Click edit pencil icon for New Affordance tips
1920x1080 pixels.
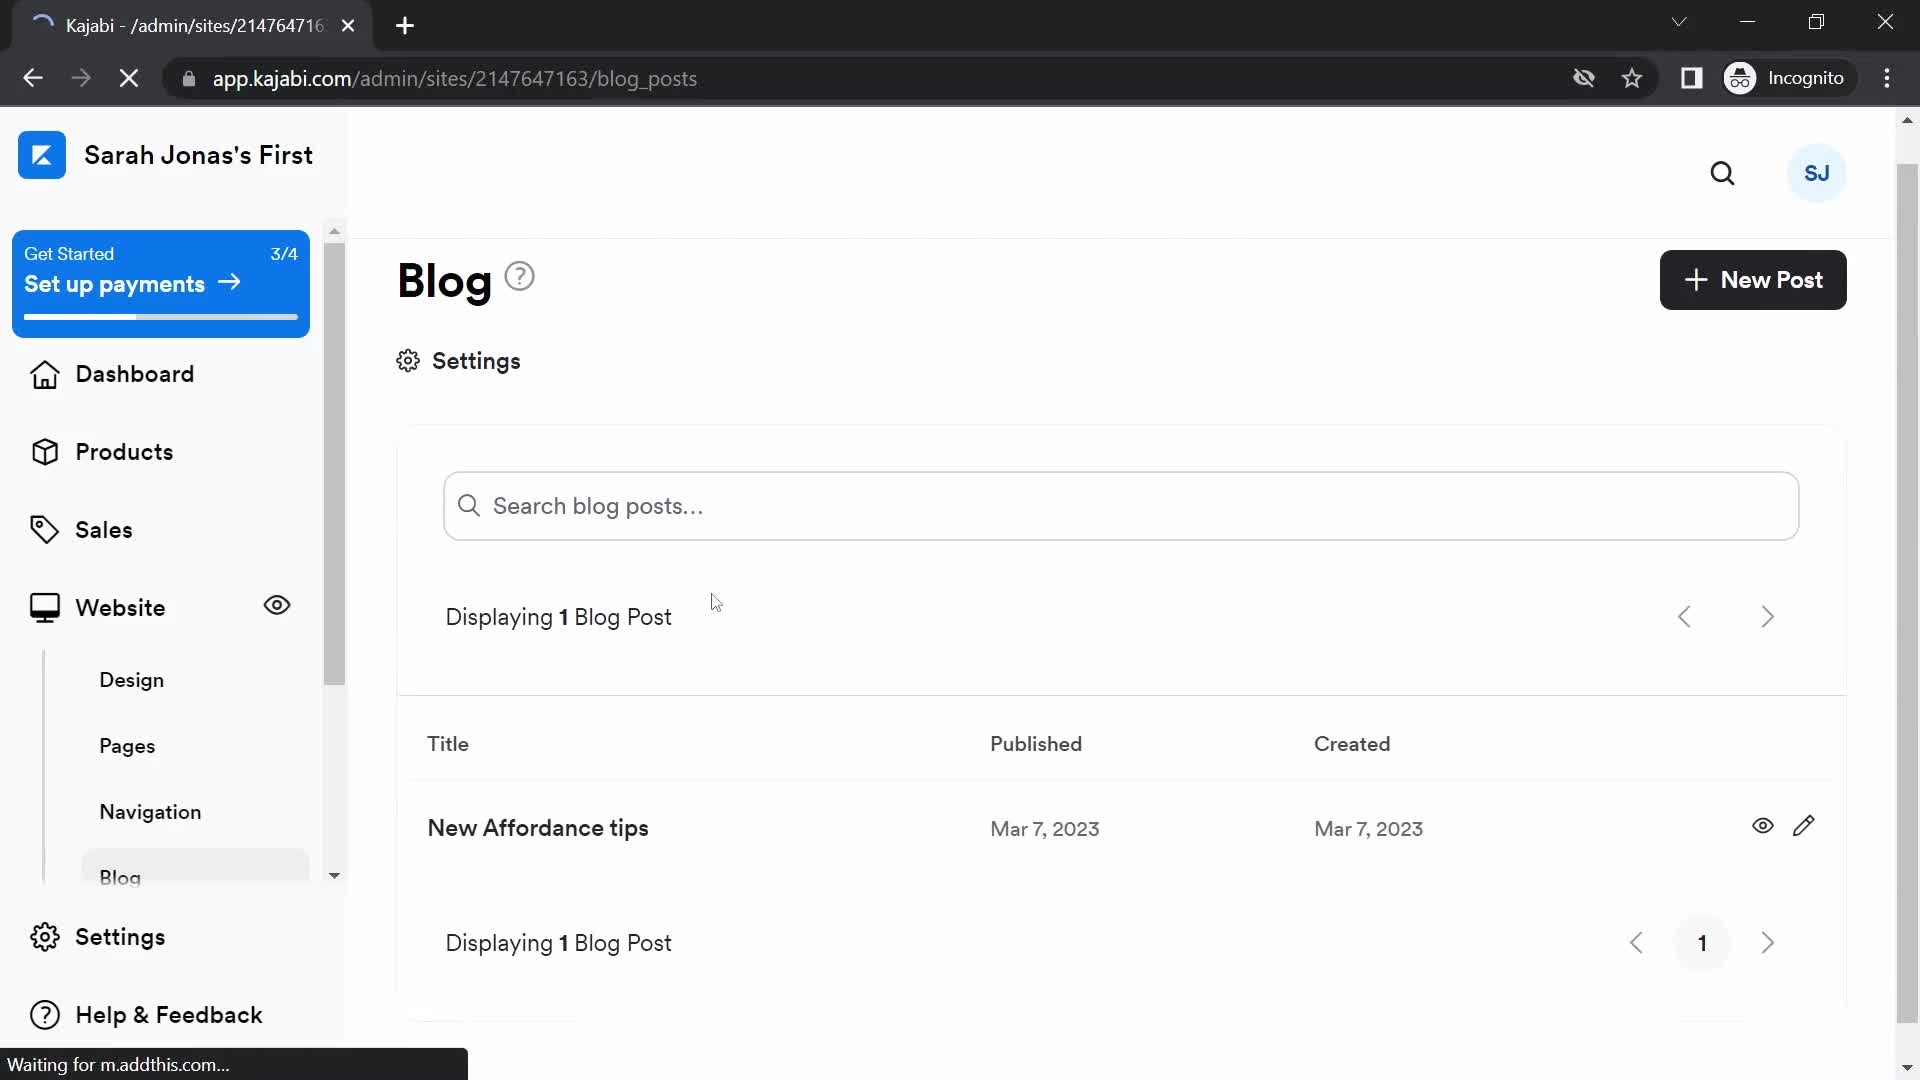(x=1804, y=825)
